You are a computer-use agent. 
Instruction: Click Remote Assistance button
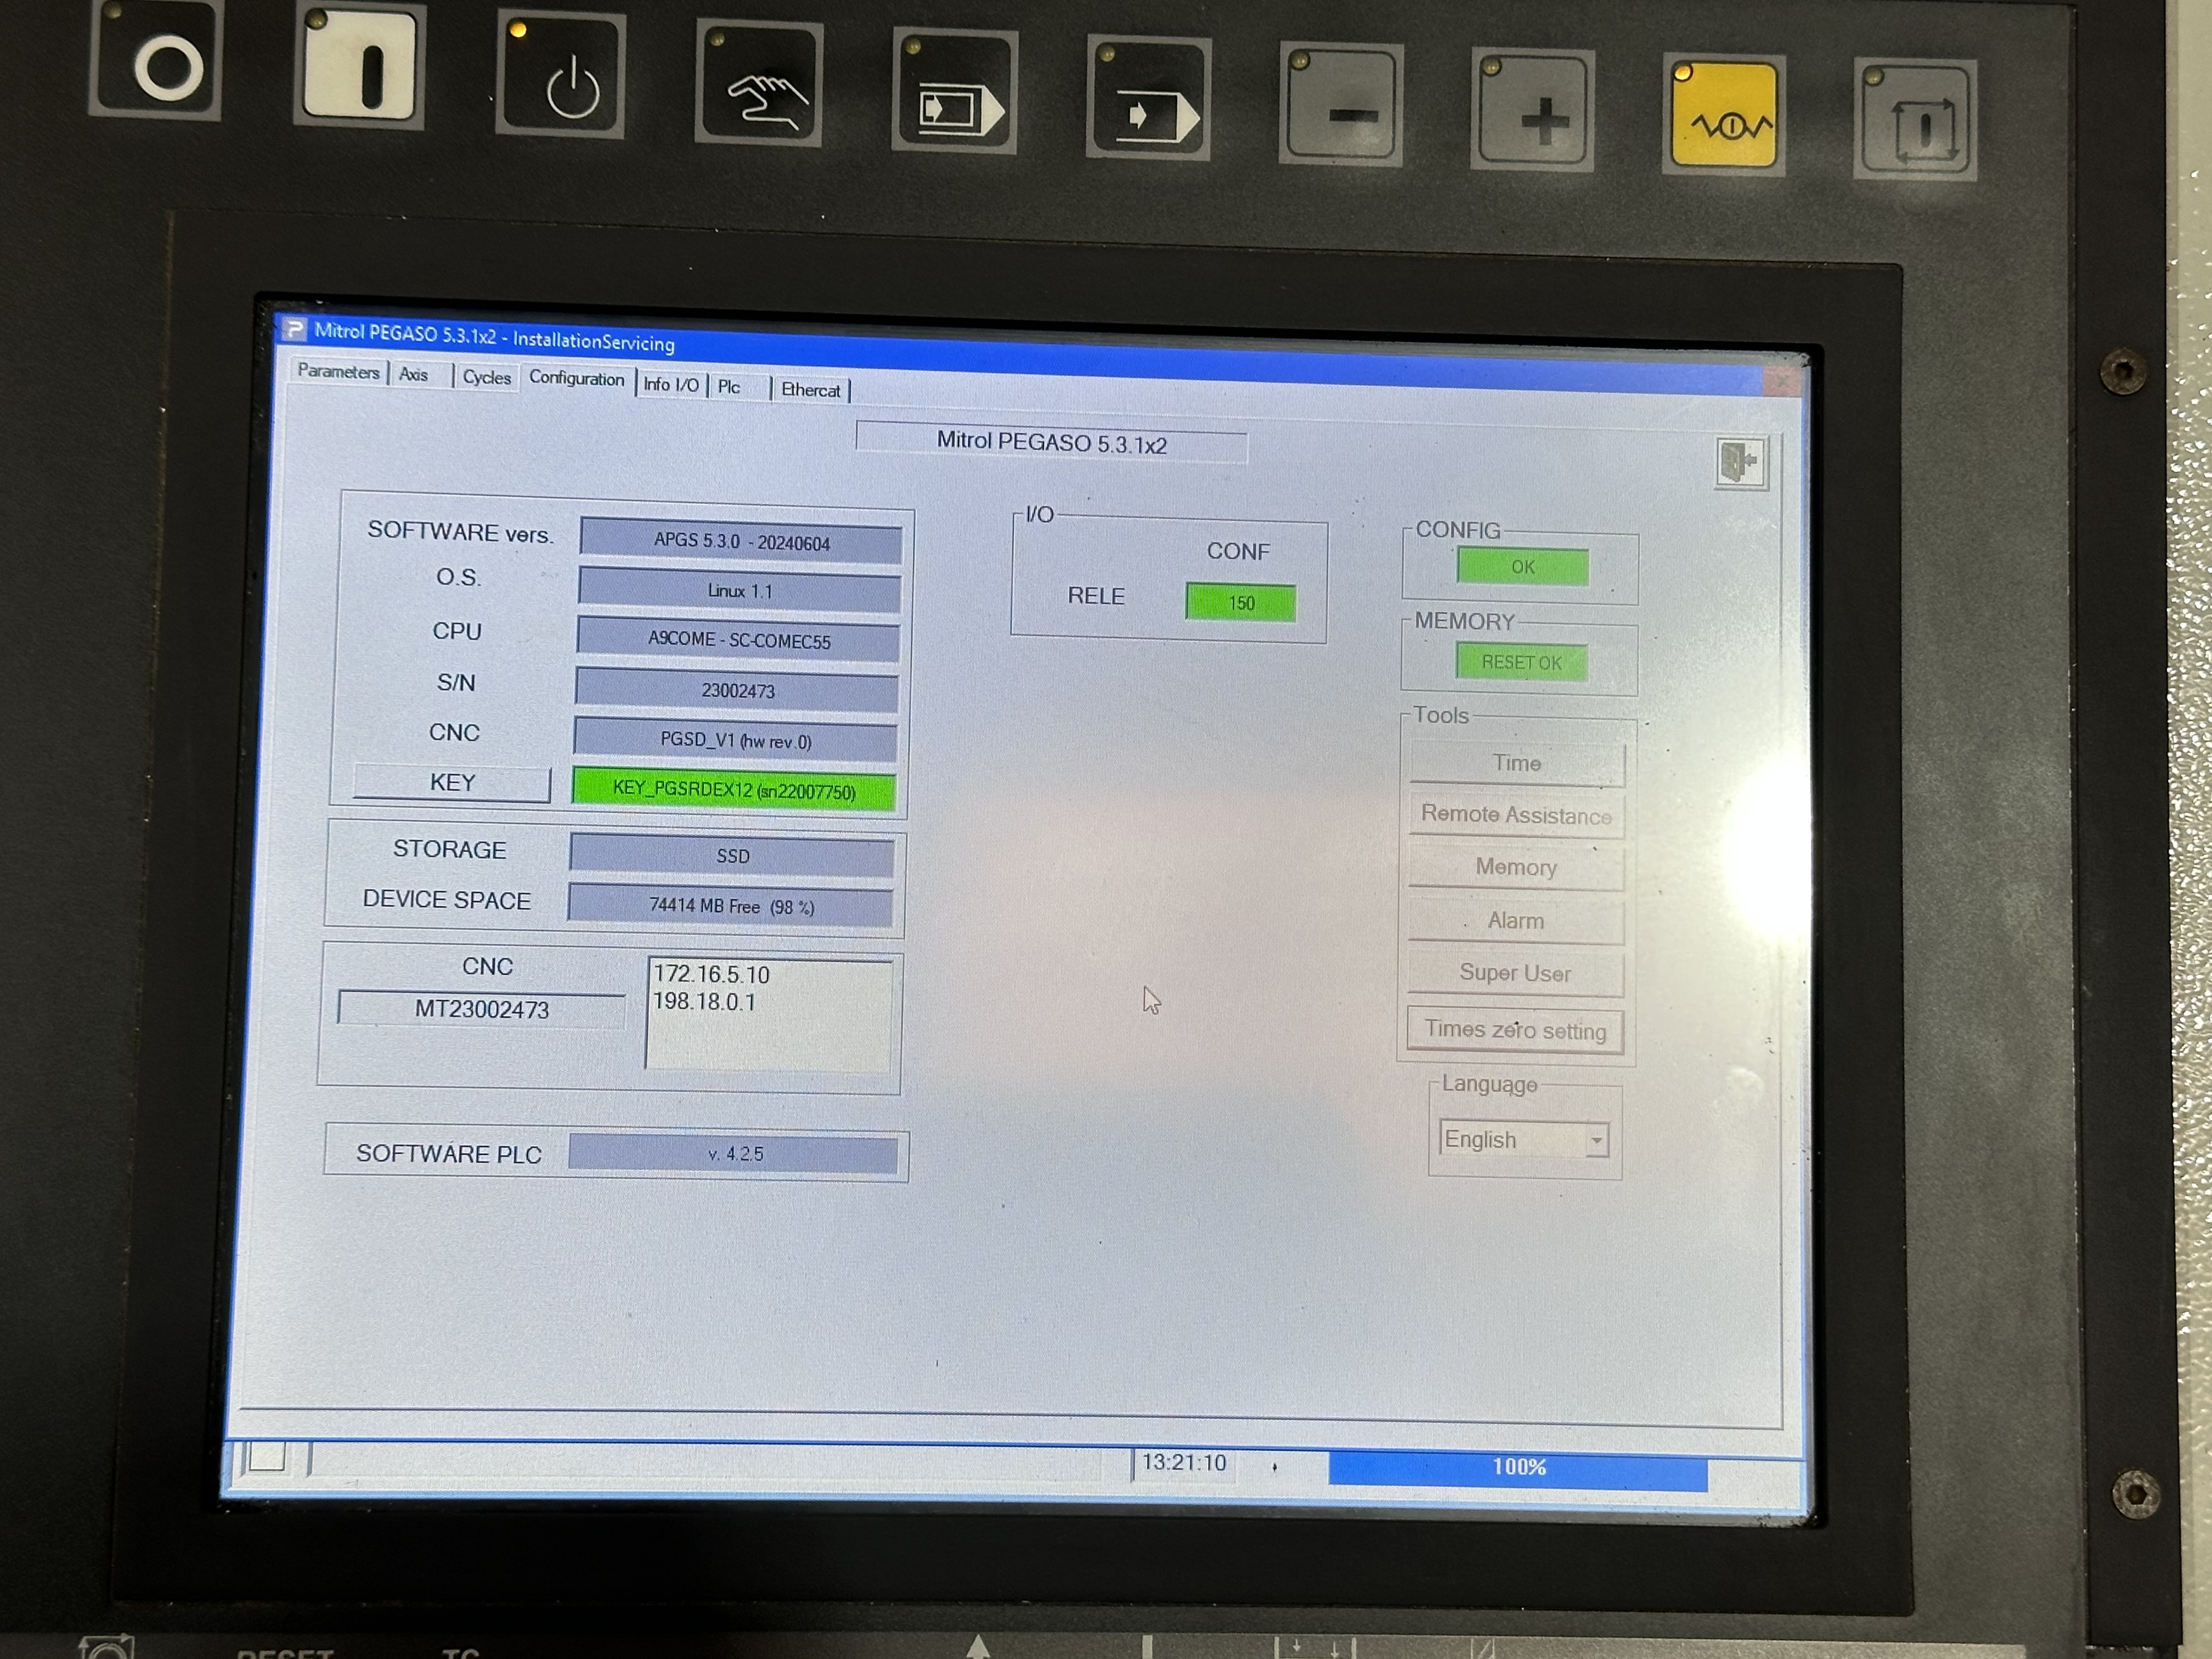pyautogui.click(x=1516, y=815)
